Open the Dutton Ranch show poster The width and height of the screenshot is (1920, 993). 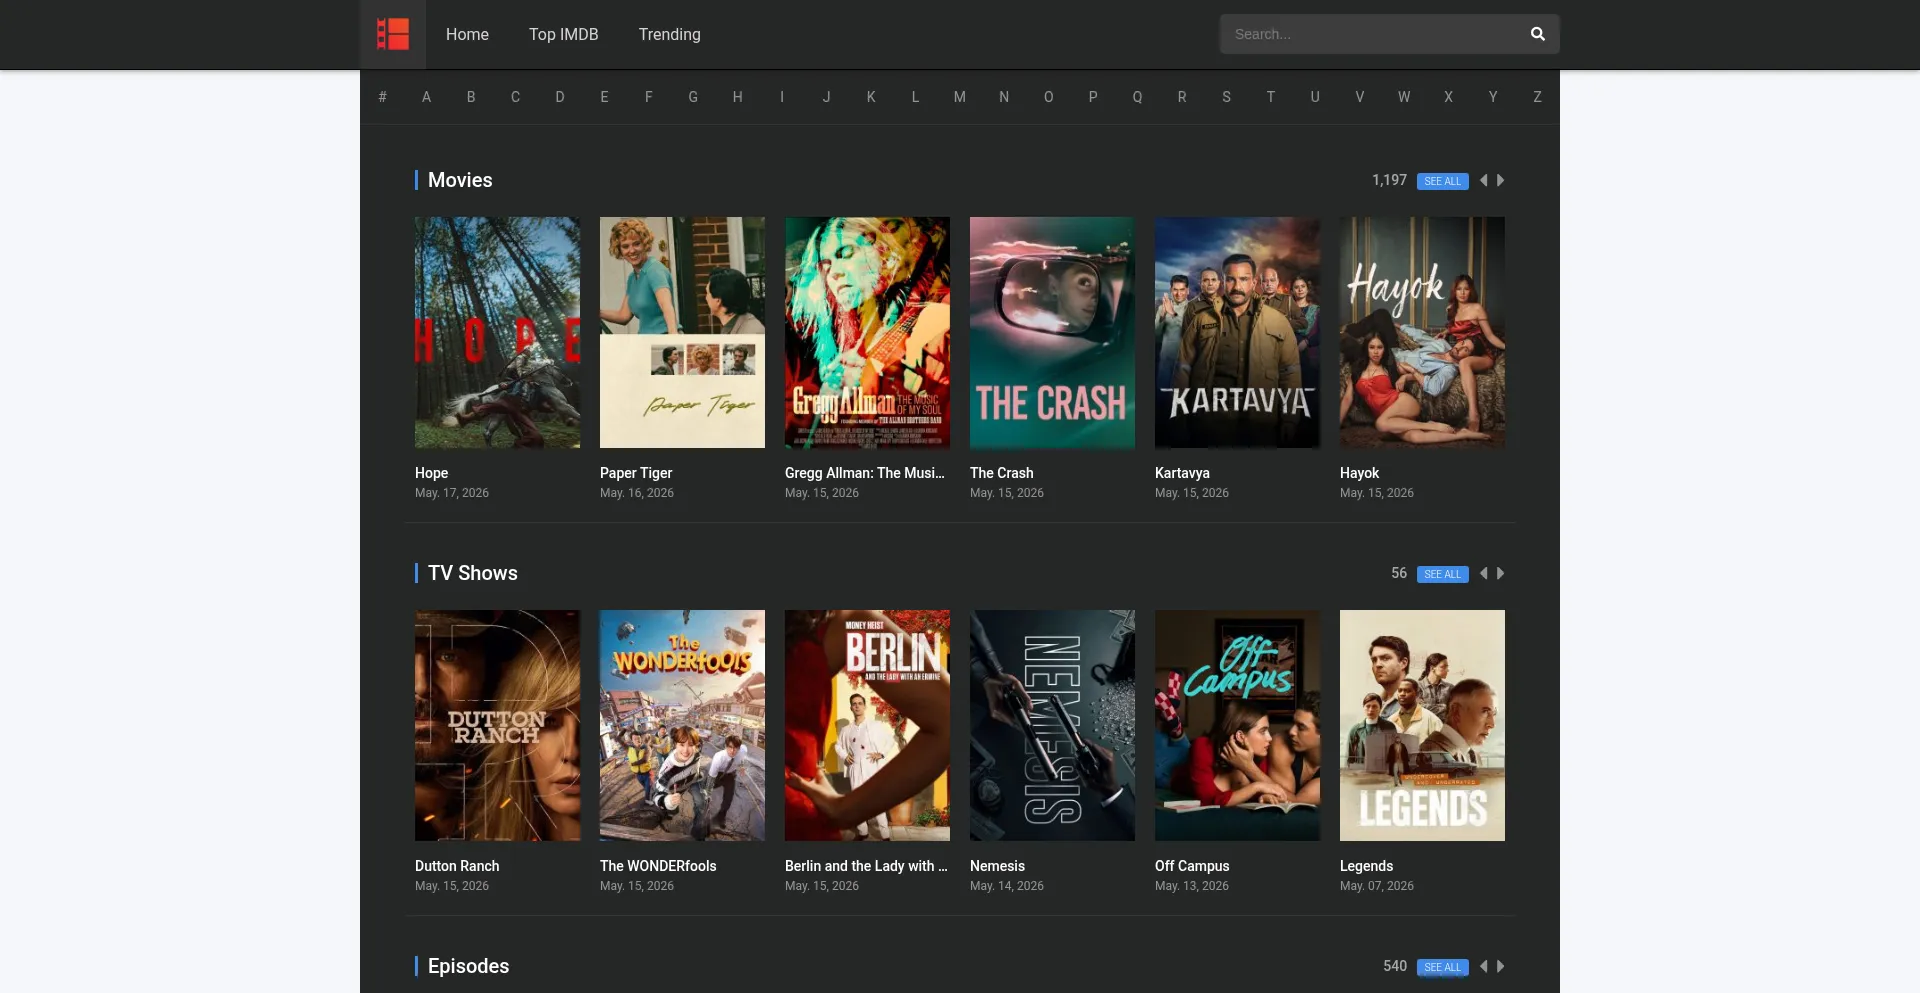(x=497, y=725)
